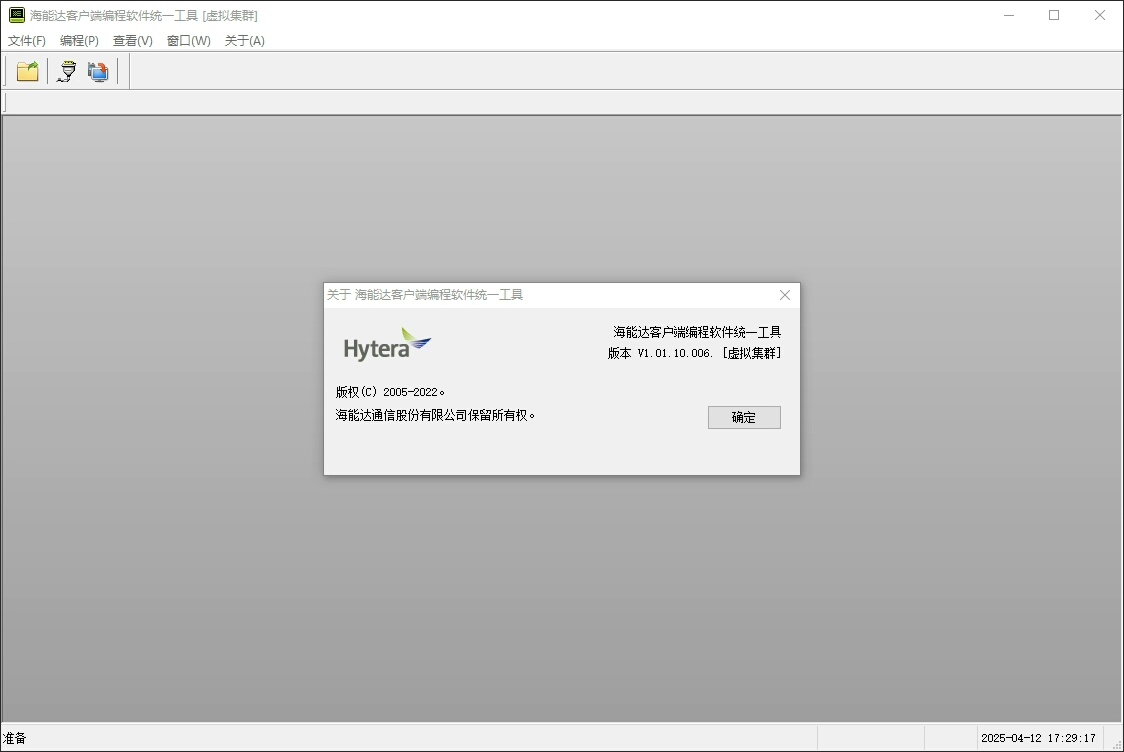The height and width of the screenshot is (752, 1124).
Task: Click the date-time 2025-04-12 17:29:17 in status bar
Action: click(1038, 738)
